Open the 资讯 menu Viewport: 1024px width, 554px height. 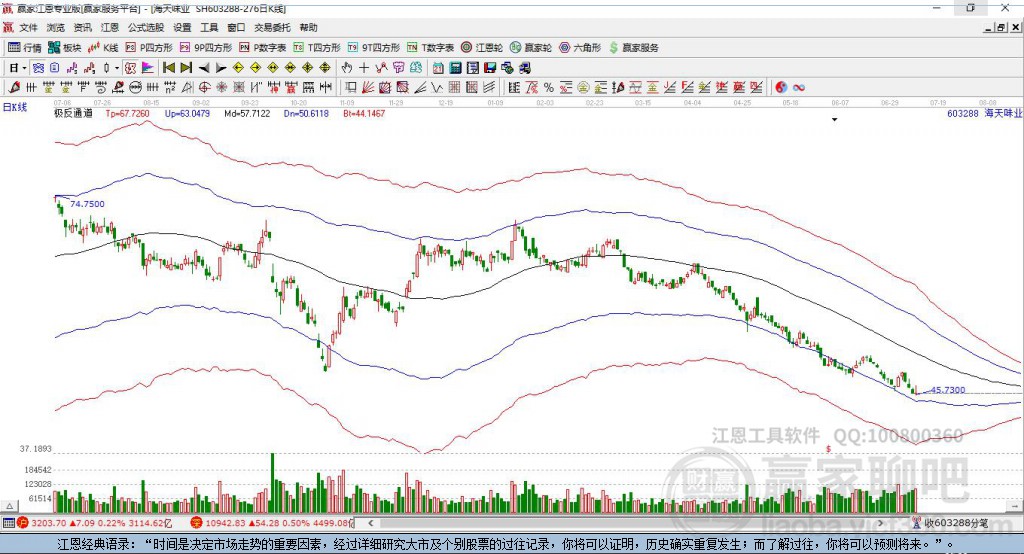tap(82, 27)
